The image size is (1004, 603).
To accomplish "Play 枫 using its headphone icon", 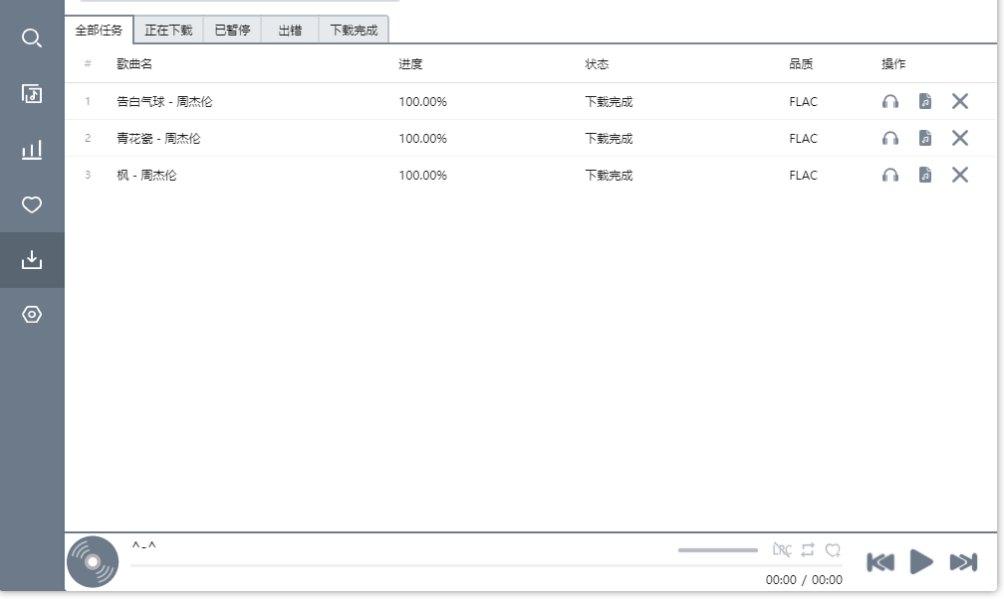I will (x=890, y=175).
